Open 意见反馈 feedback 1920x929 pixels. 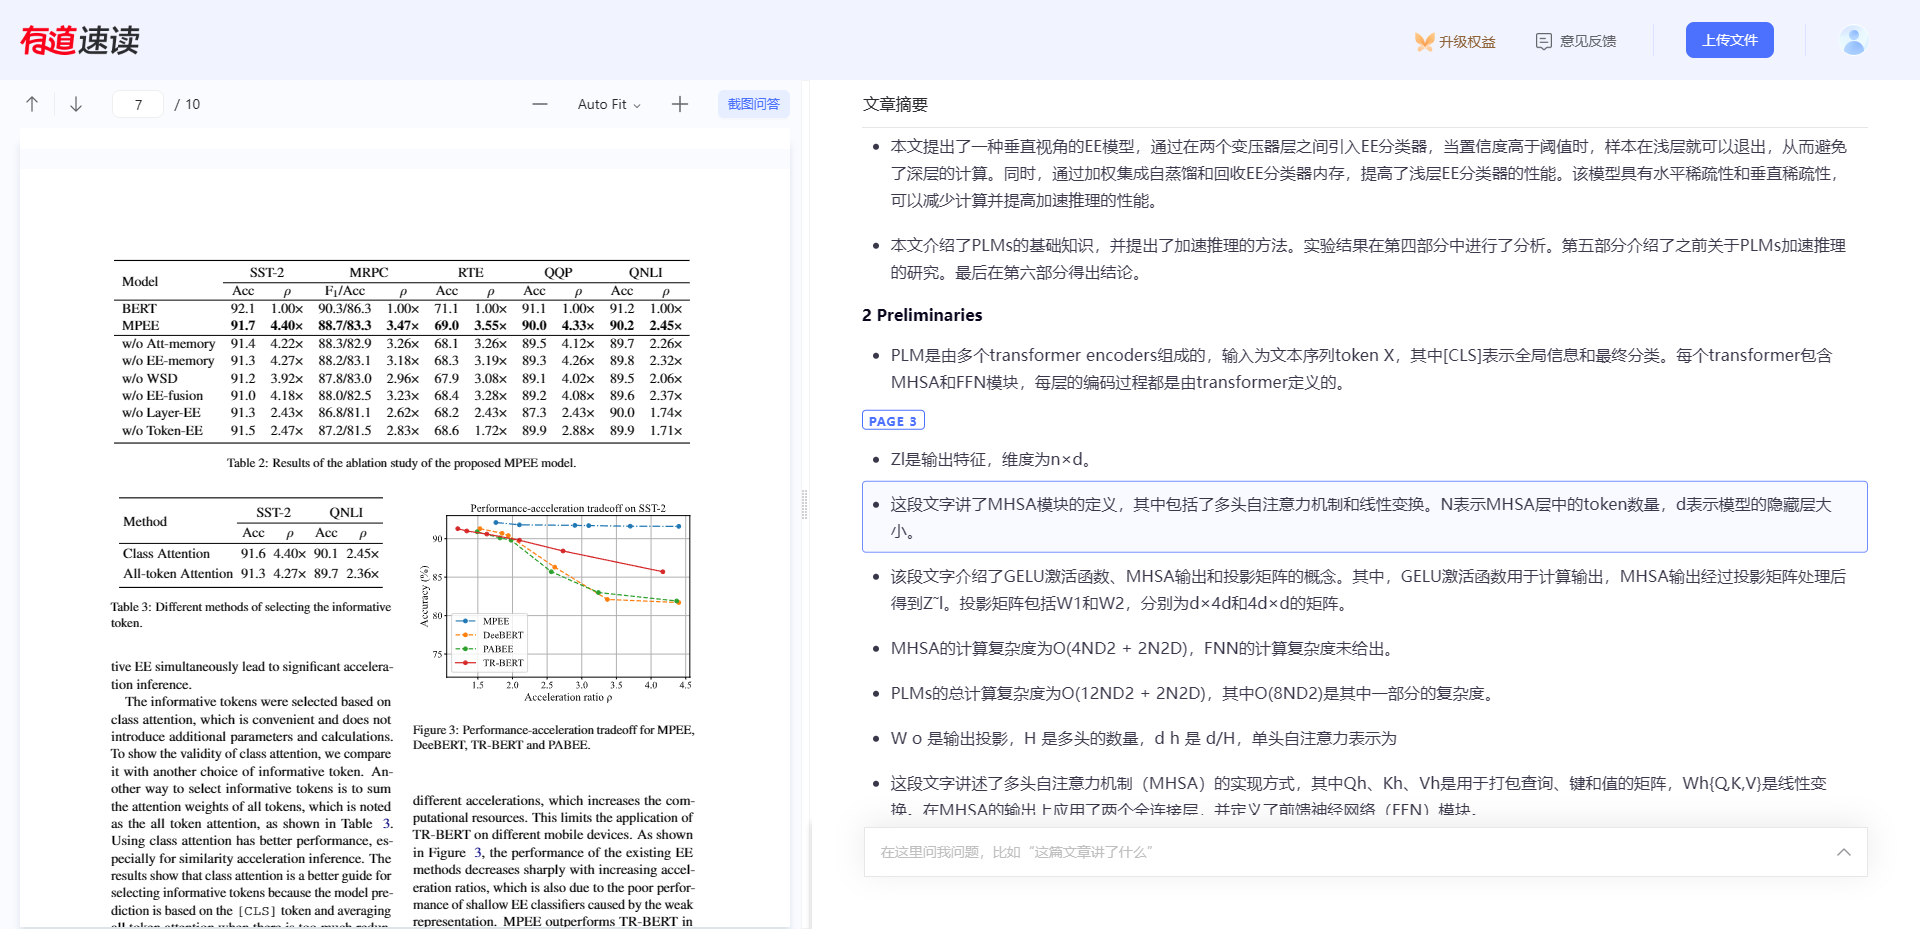(x=1576, y=41)
